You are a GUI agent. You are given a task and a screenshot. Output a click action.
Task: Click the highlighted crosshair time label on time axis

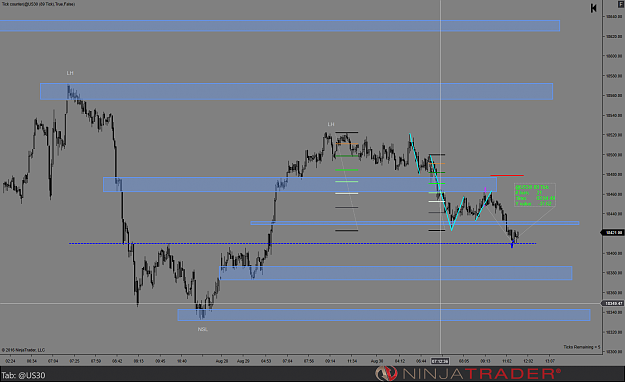point(440,361)
